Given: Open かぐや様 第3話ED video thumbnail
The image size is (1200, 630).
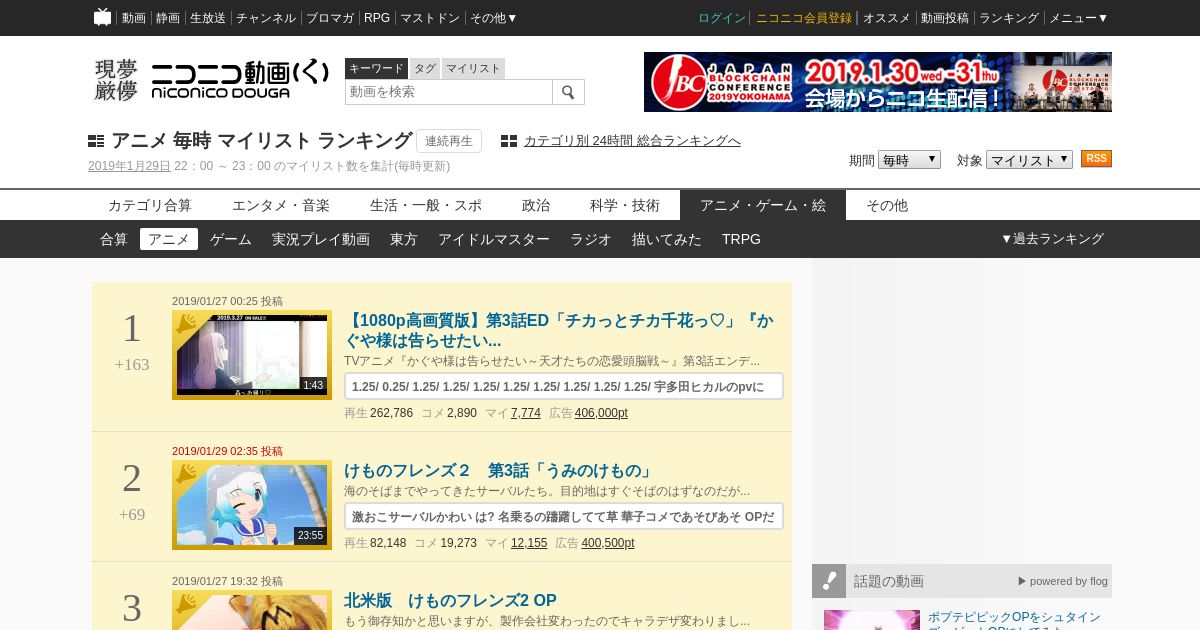Looking at the screenshot, I should [252, 355].
